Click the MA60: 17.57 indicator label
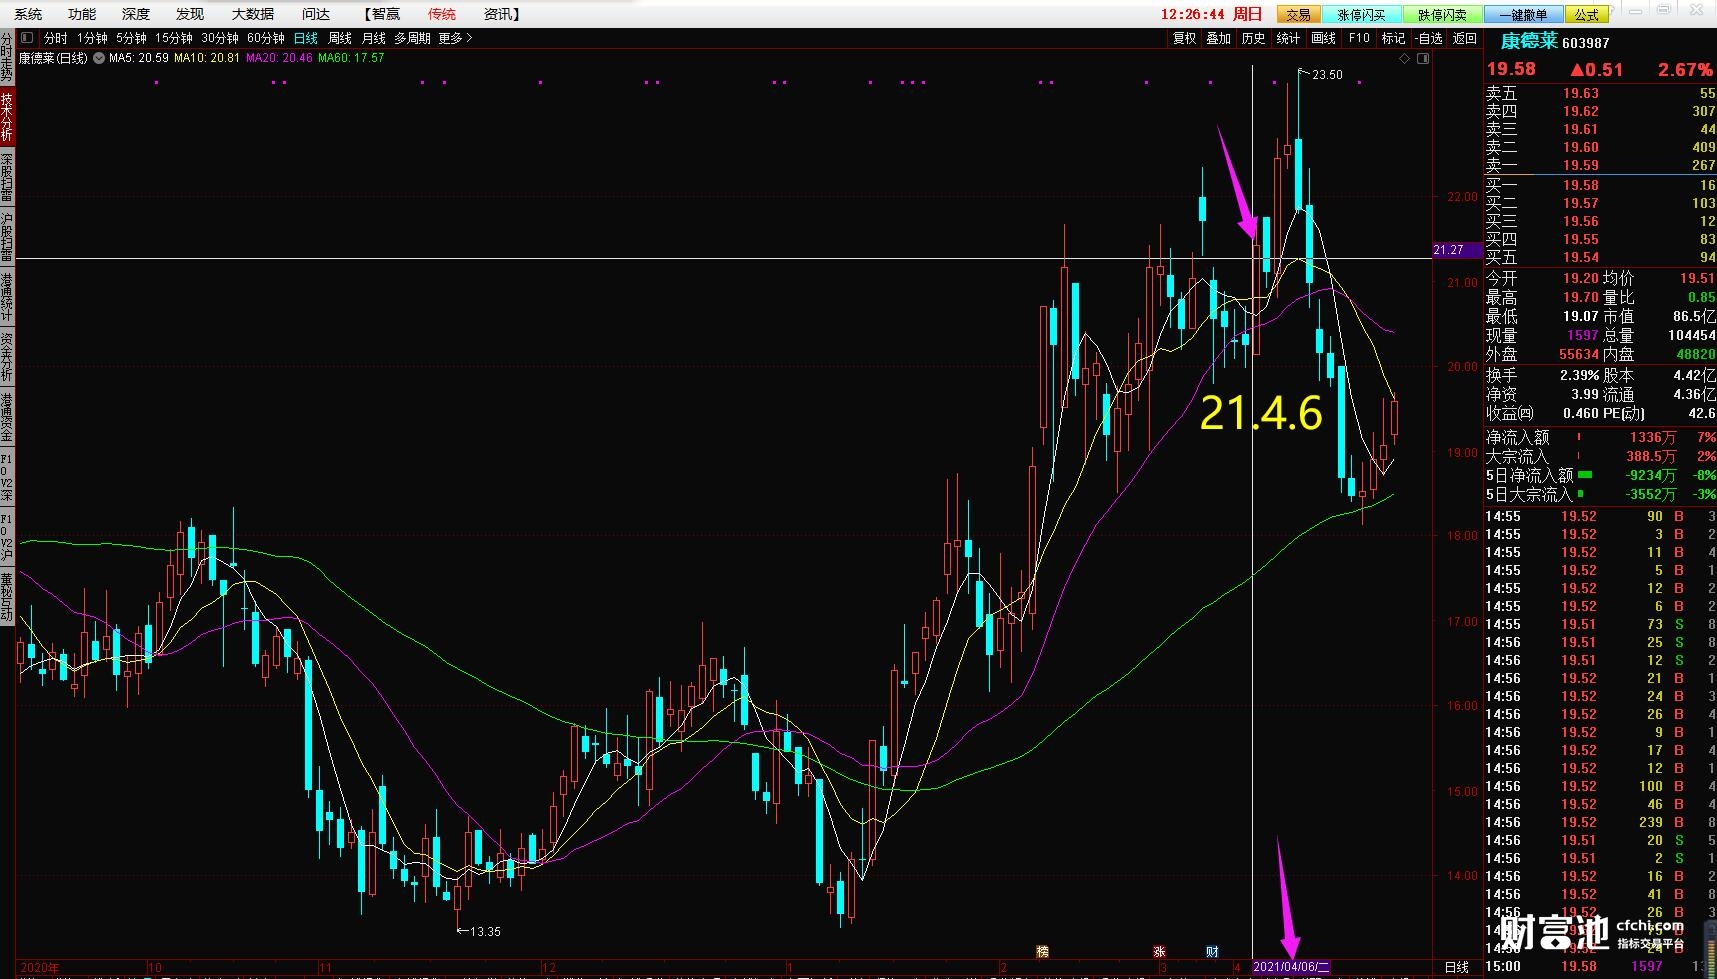 tap(351, 58)
